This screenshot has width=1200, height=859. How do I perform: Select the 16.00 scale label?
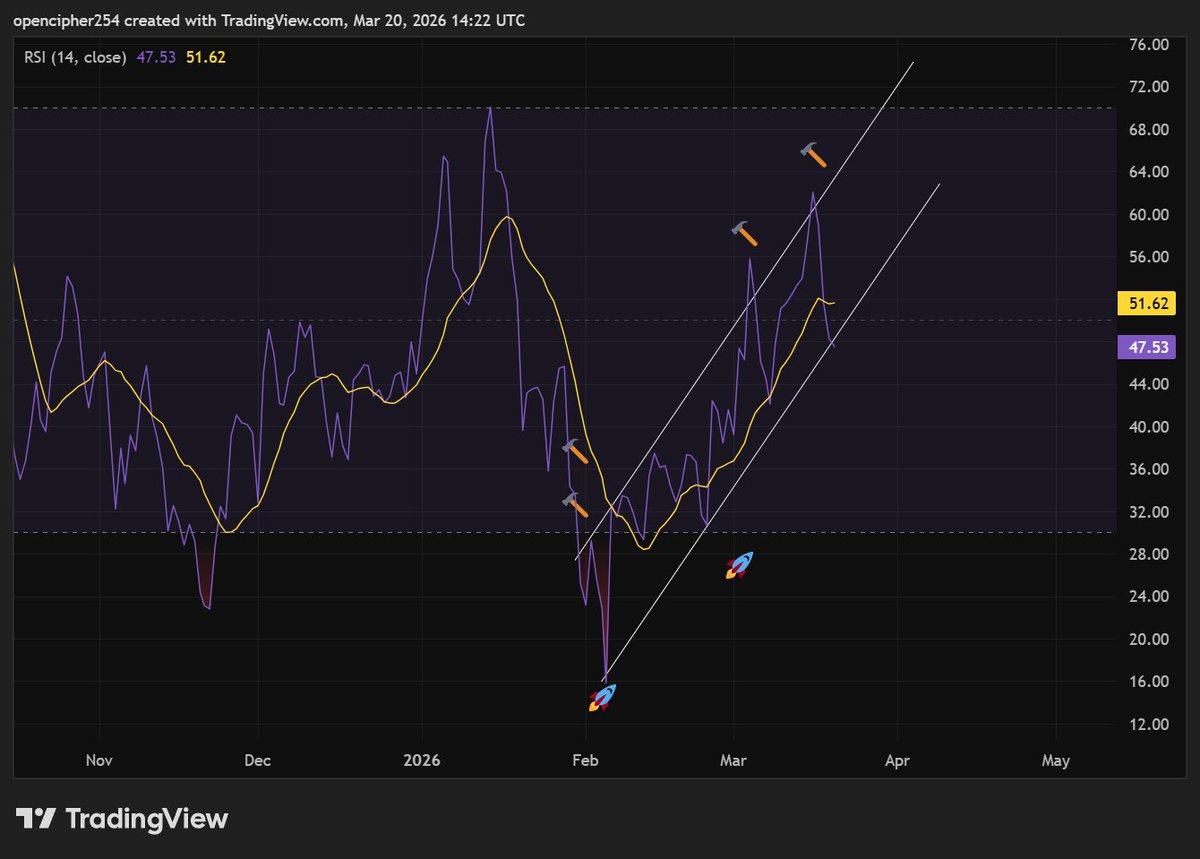(x=1147, y=682)
